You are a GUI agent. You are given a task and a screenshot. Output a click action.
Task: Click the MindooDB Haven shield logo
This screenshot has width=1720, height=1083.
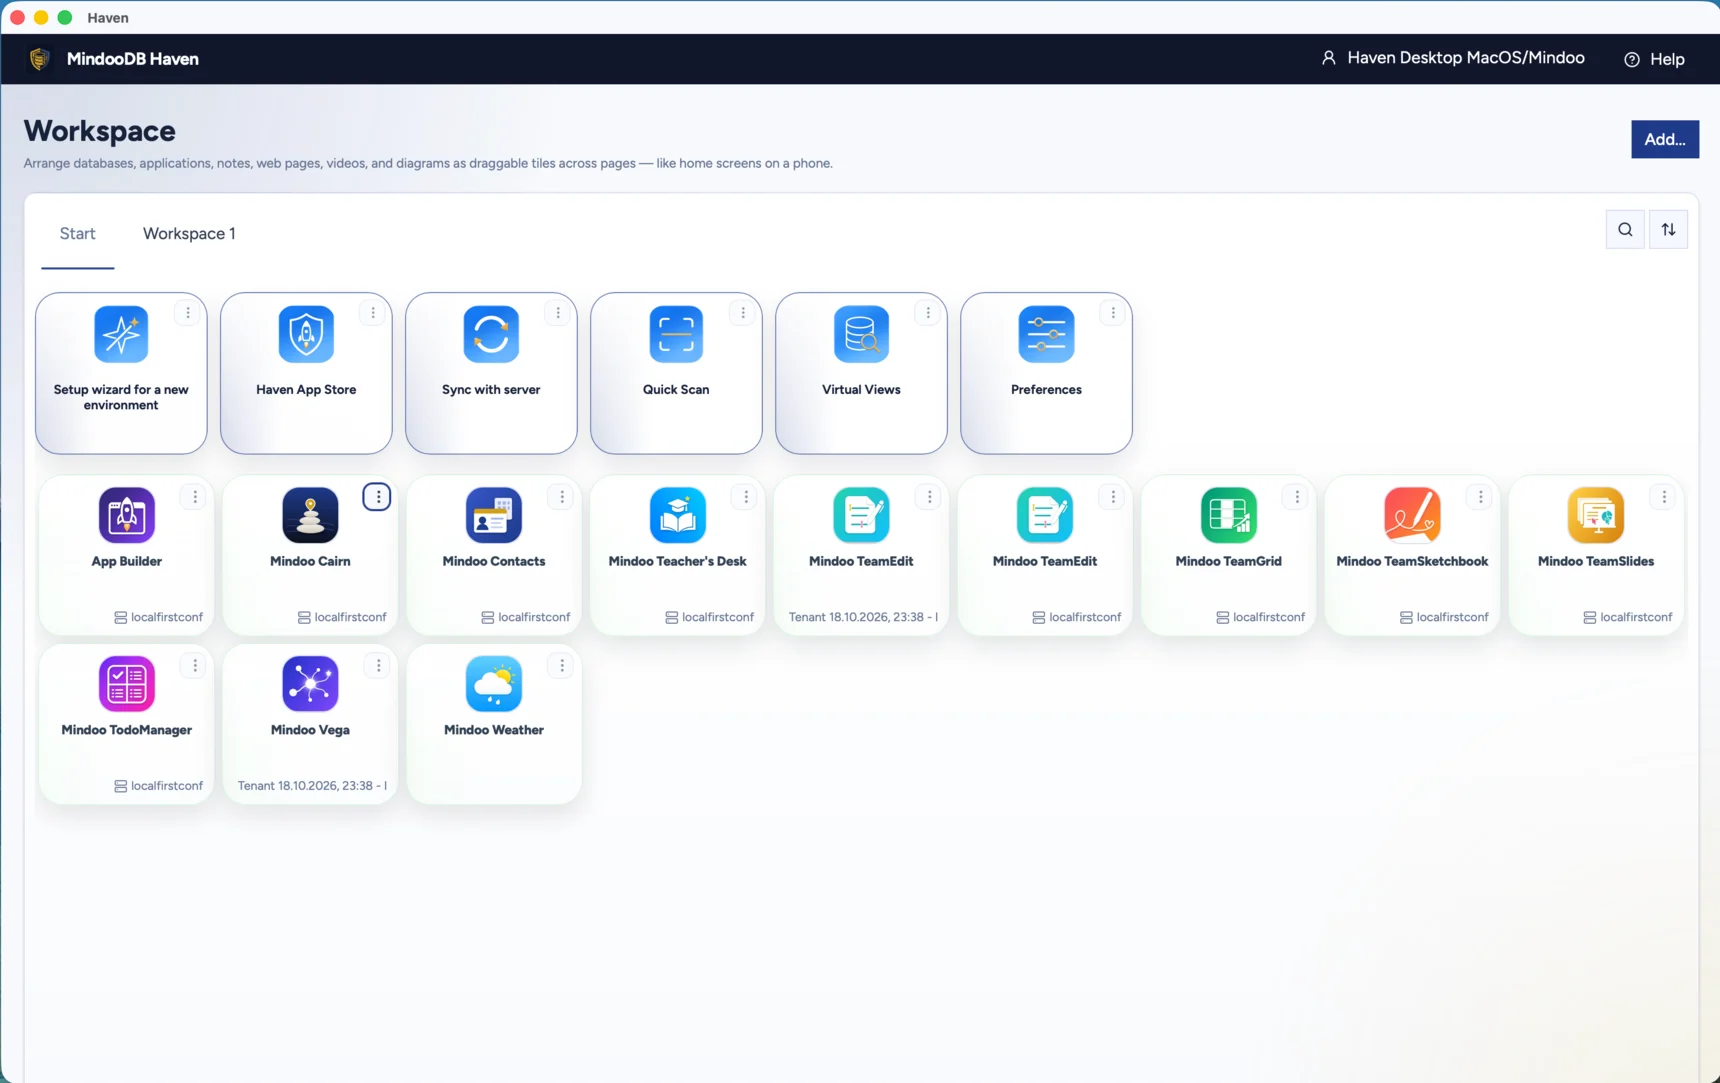pos(39,59)
